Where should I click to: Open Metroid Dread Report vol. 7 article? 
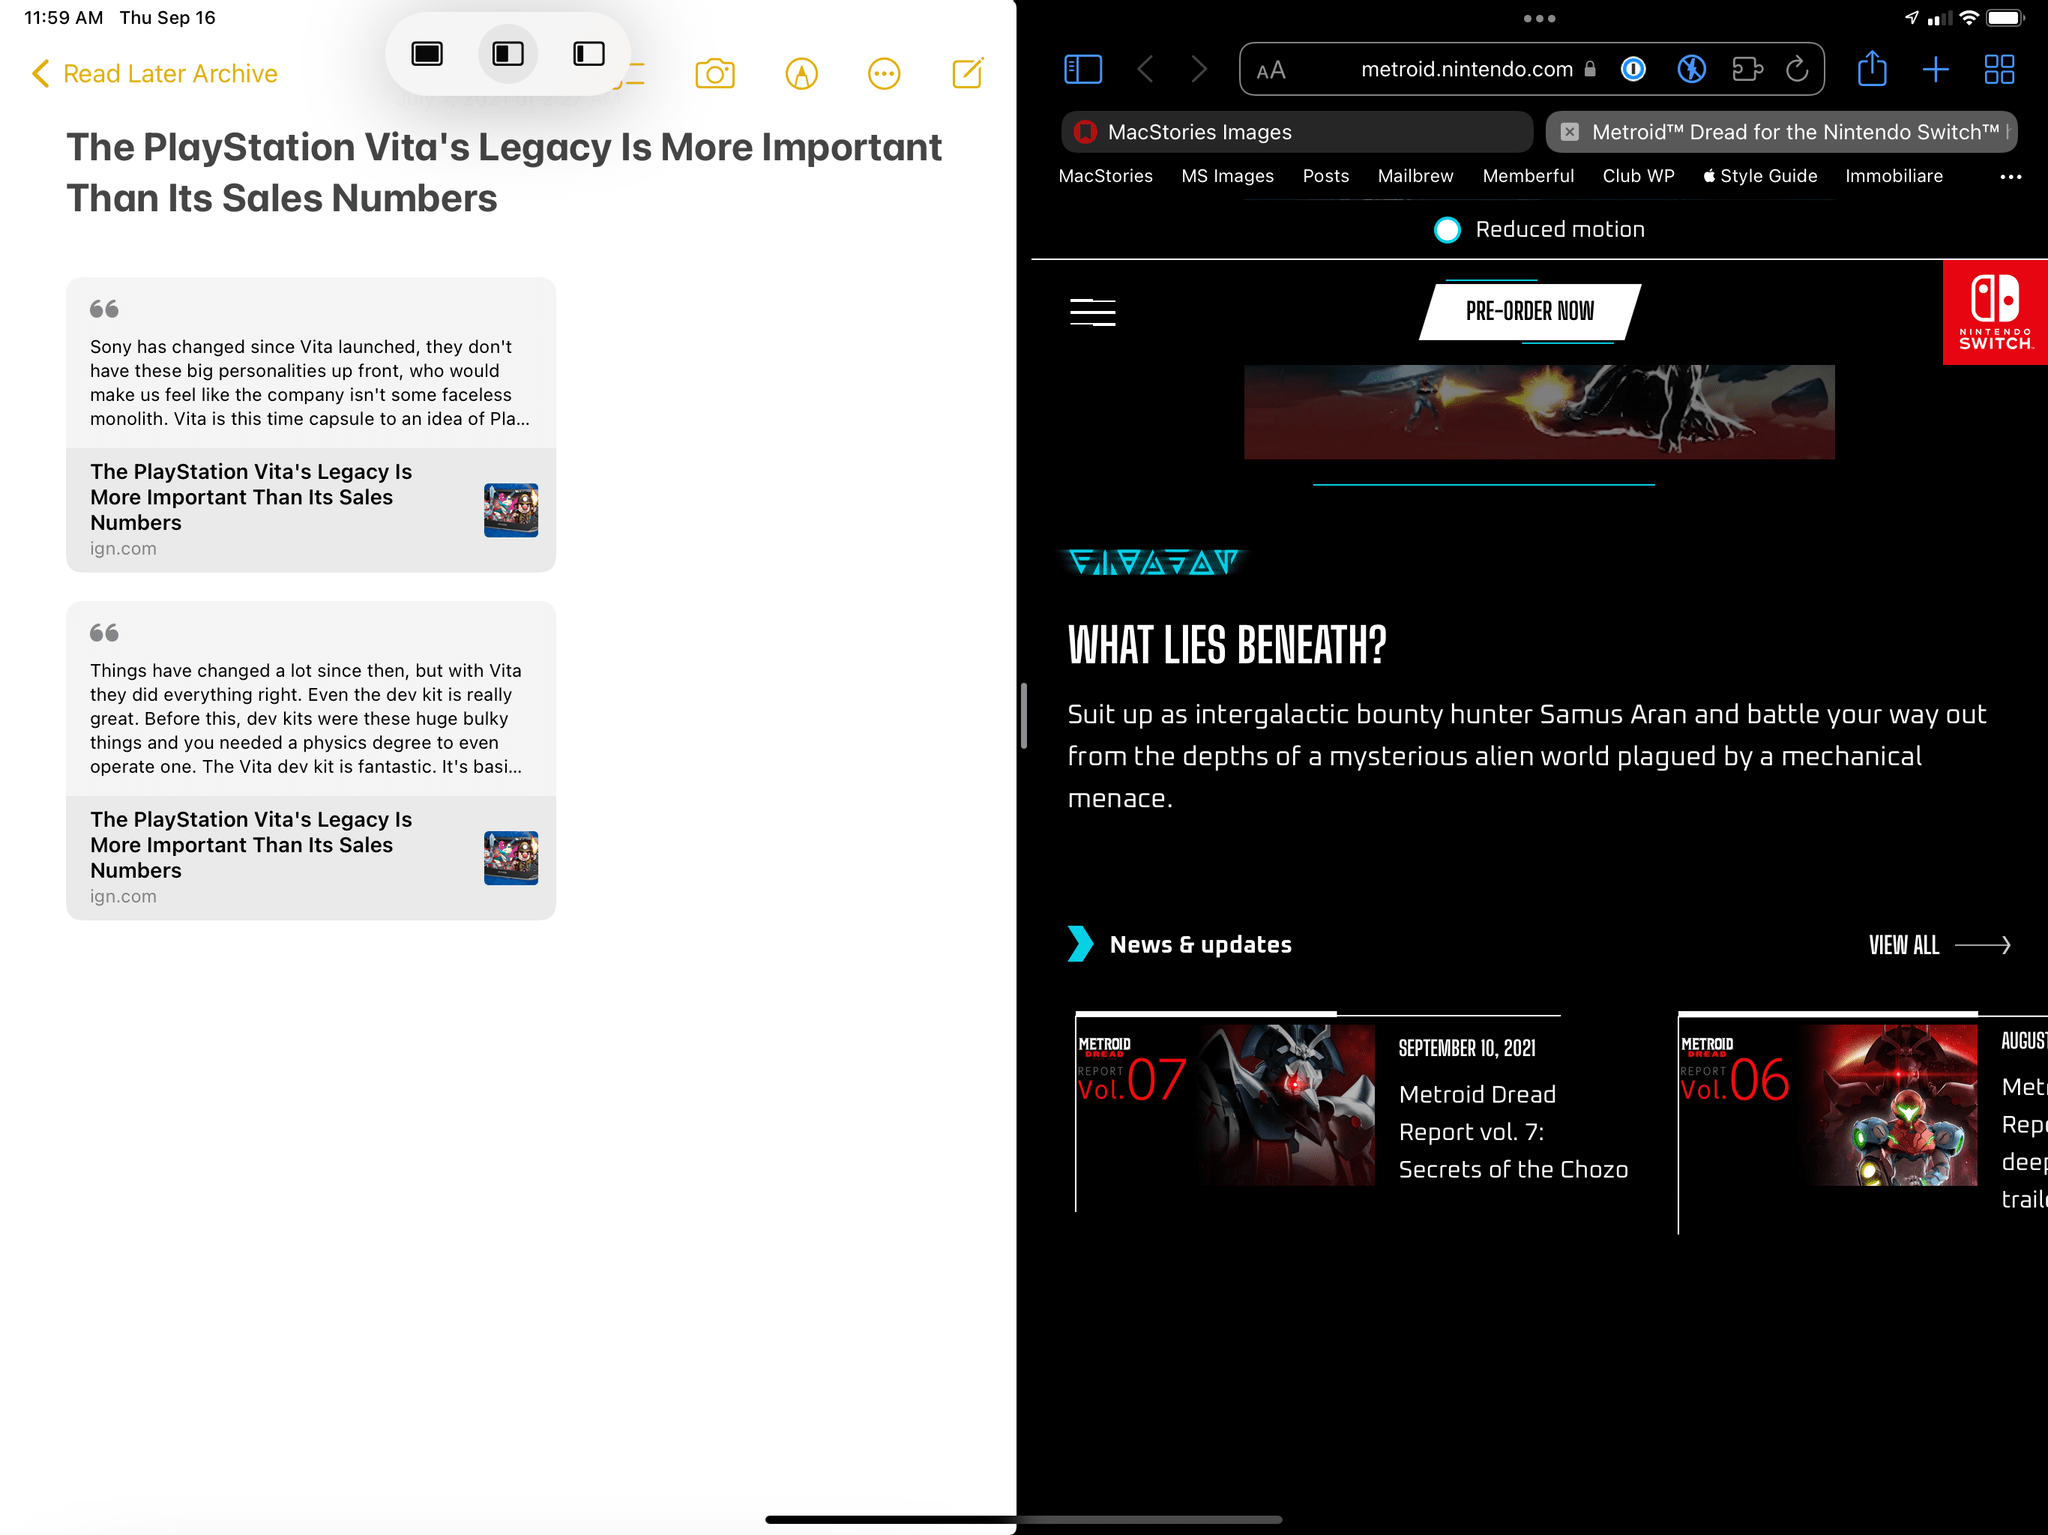coord(1513,1131)
